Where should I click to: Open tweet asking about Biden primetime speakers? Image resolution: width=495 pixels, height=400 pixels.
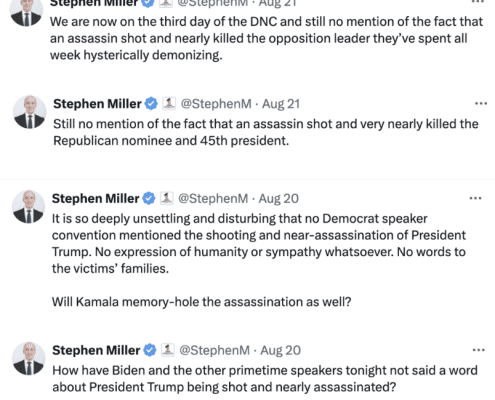265,379
